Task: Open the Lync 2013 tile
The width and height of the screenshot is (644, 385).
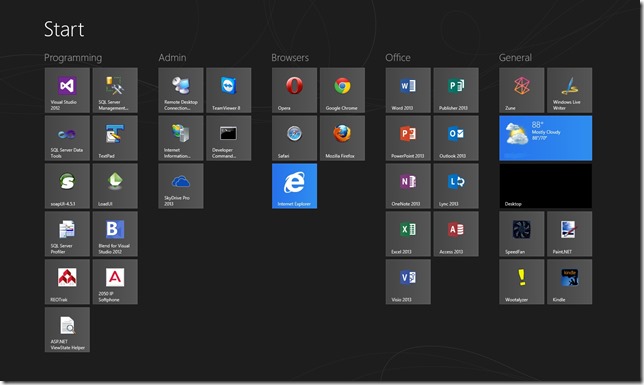Action: pos(456,186)
